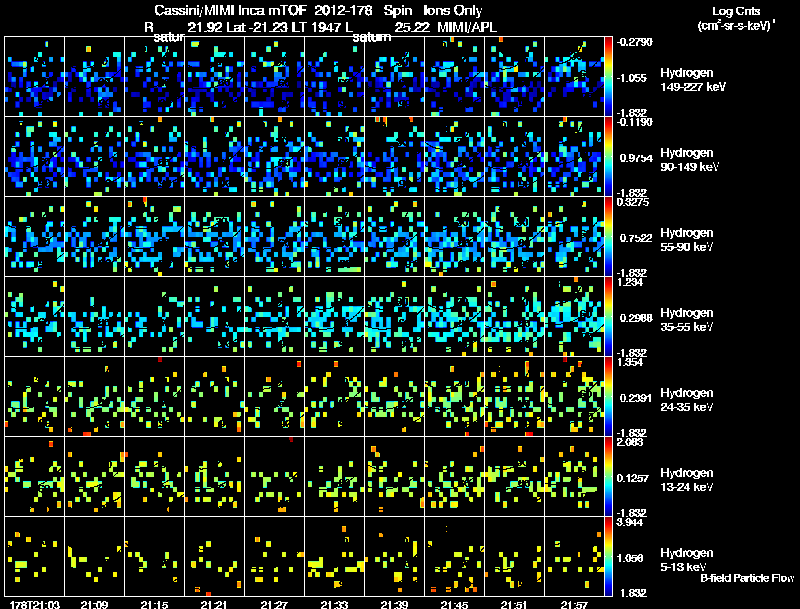The height and width of the screenshot is (609, 800).
Task: Click the Hydrogen 35-55 keV label
Action: pyautogui.click(x=687, y=320)
